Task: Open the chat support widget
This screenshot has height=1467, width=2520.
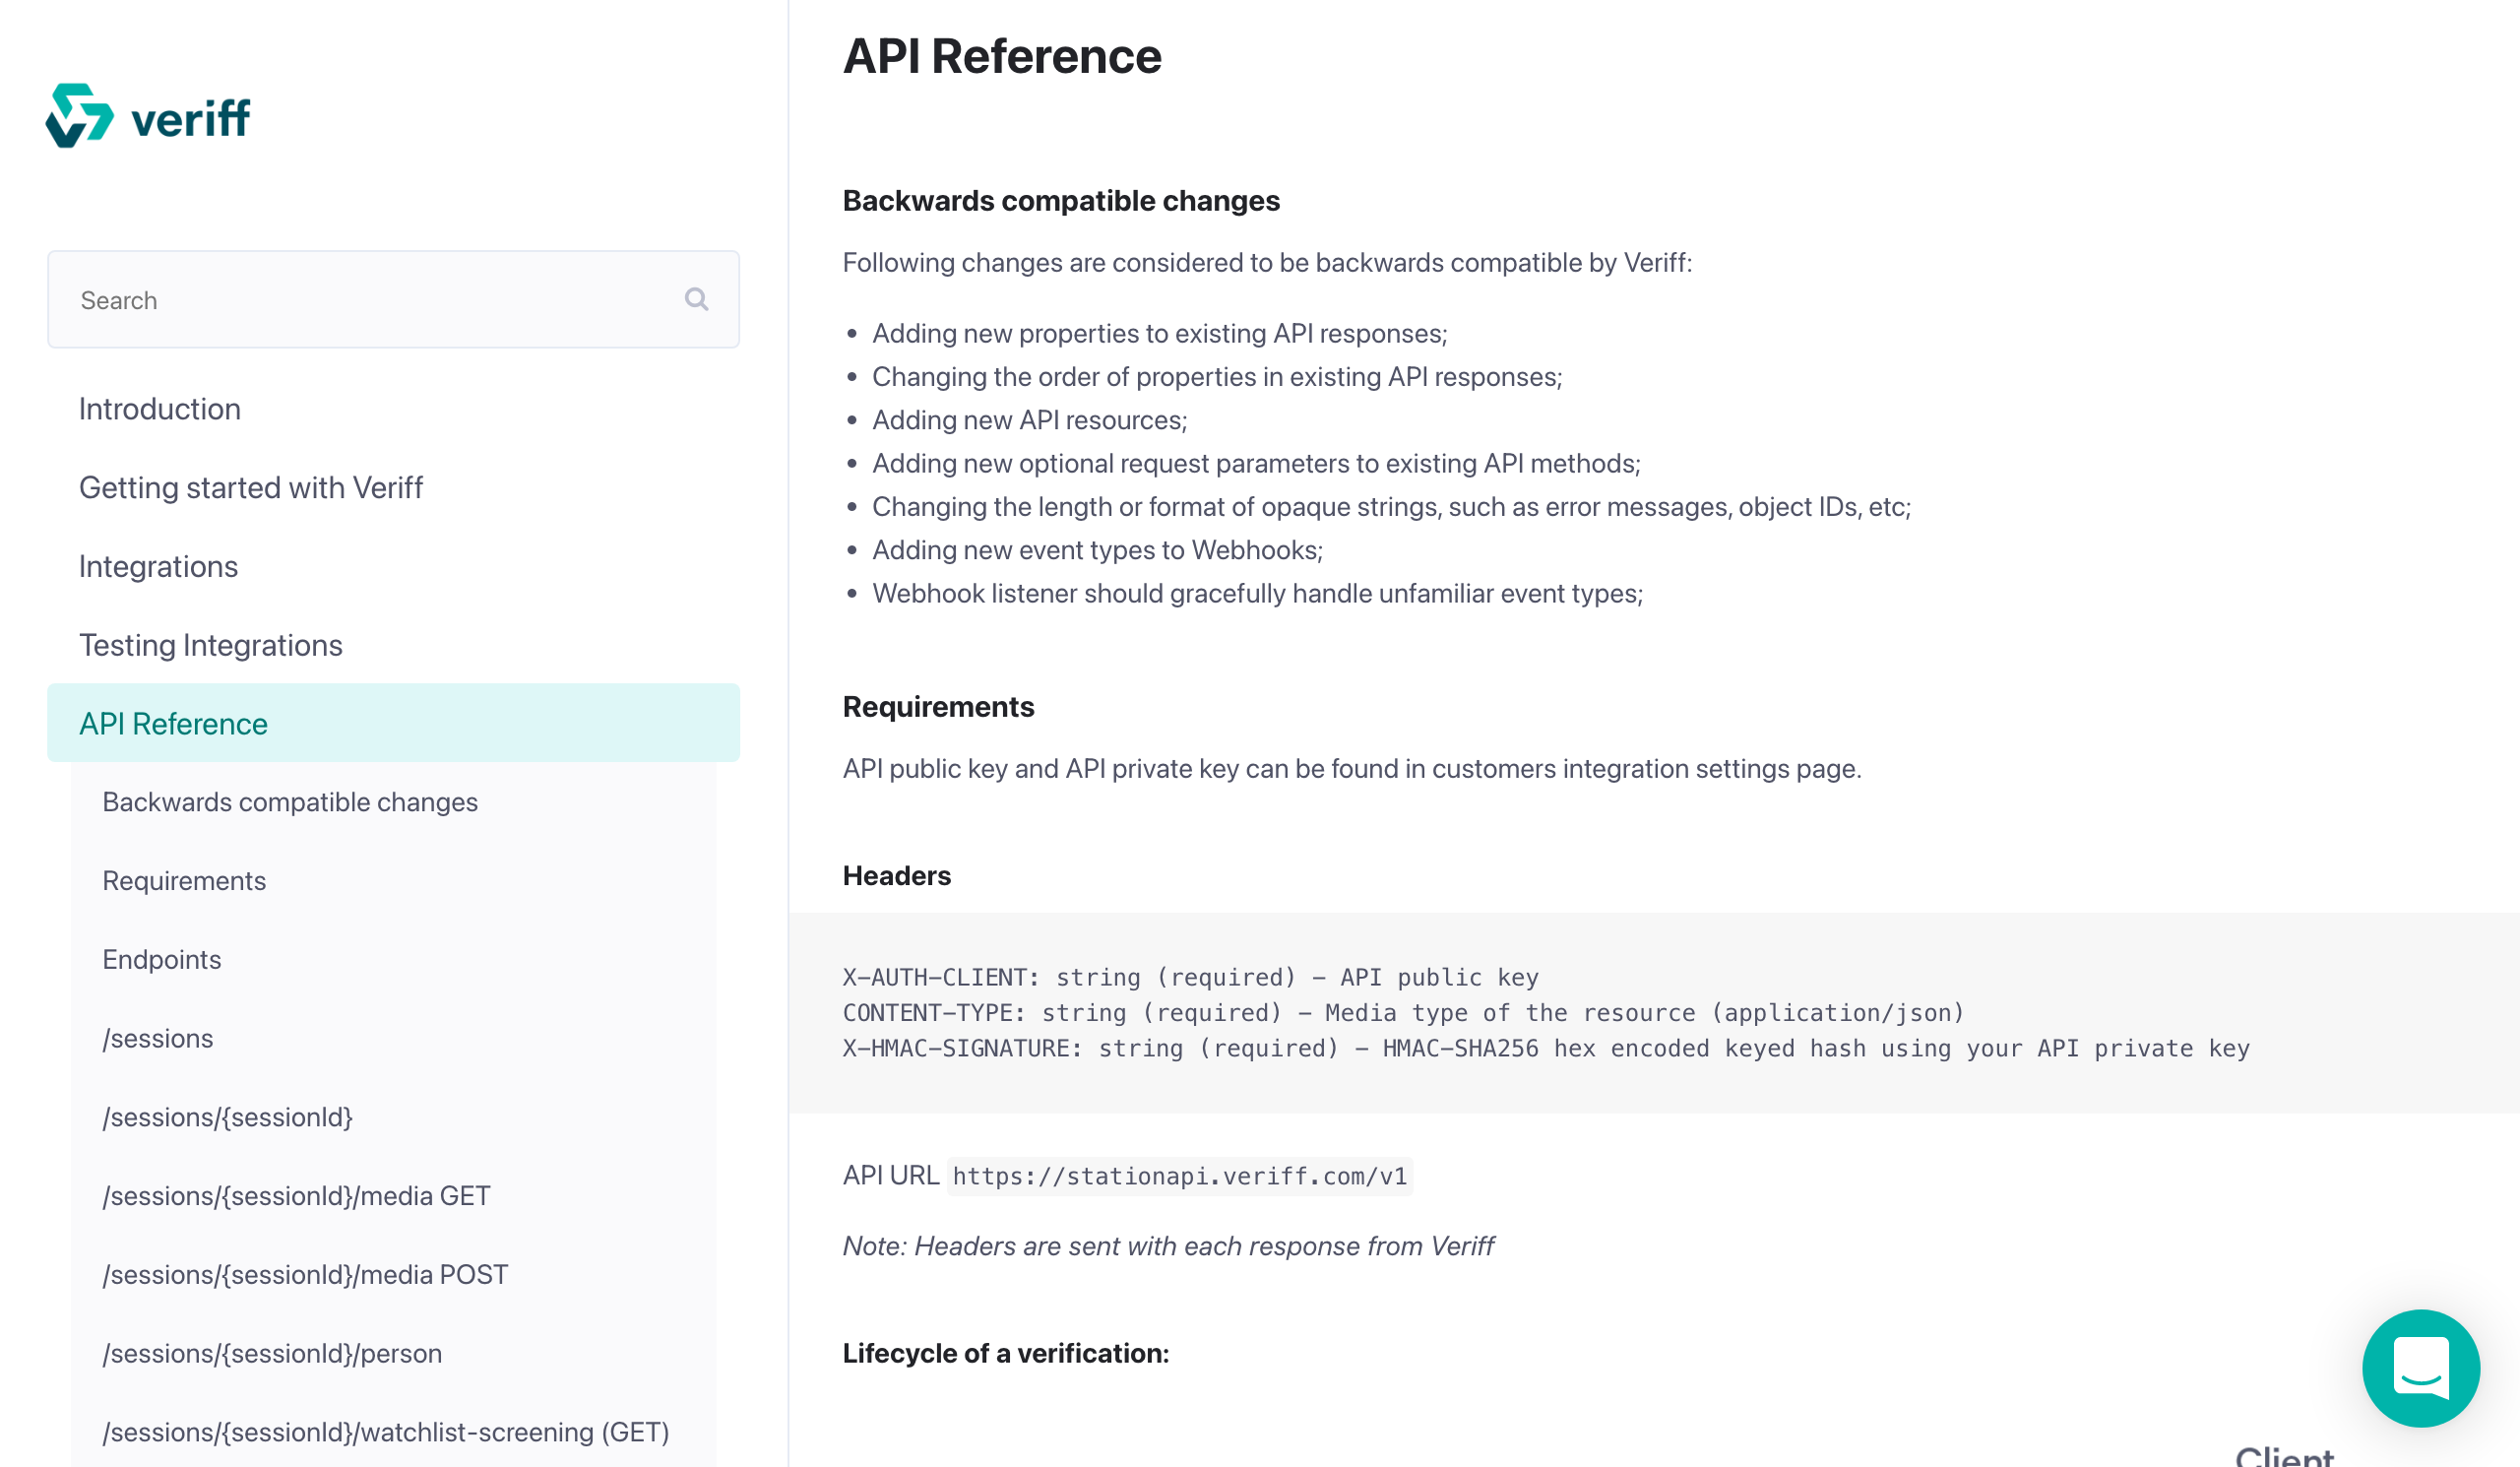Action: pos(2421,1368)
